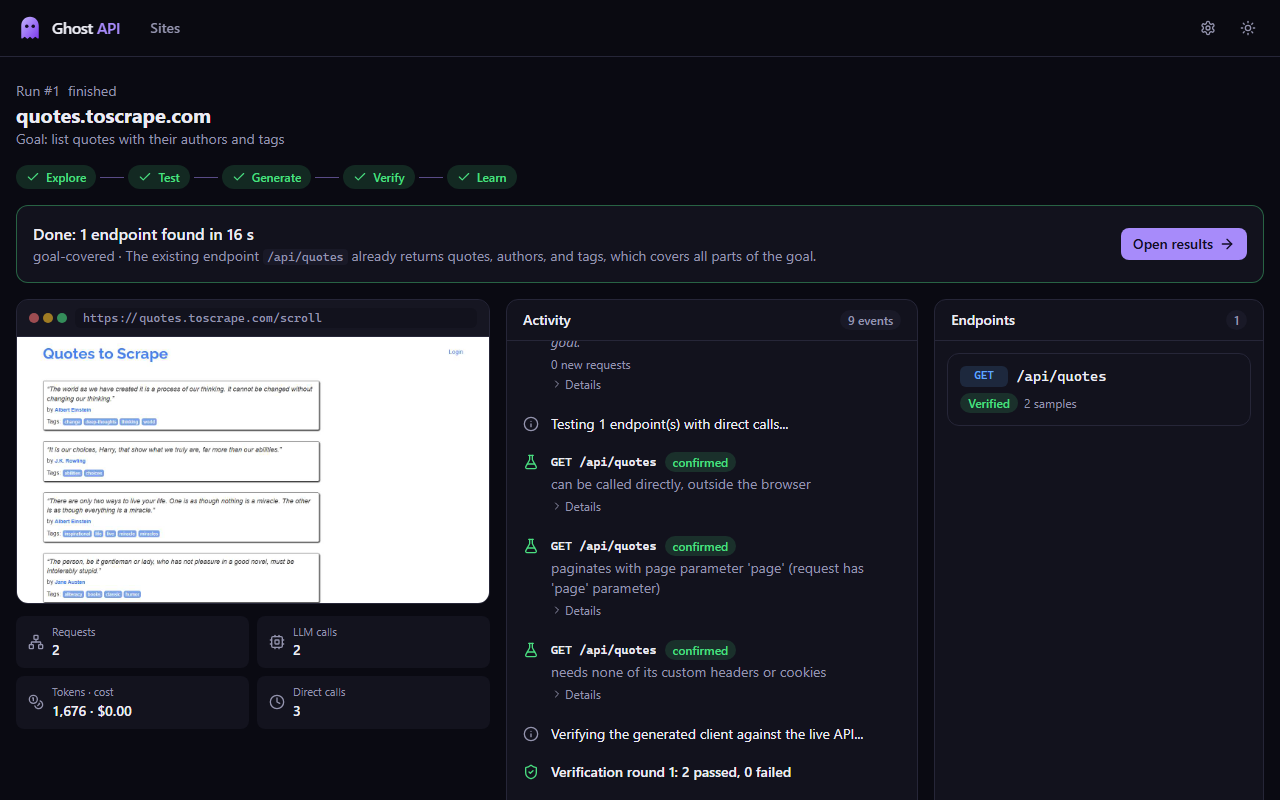Click the '1,676 · $0.00' tokens value
This screenshot has height=800, width=1280.
[x=92, y=711]
